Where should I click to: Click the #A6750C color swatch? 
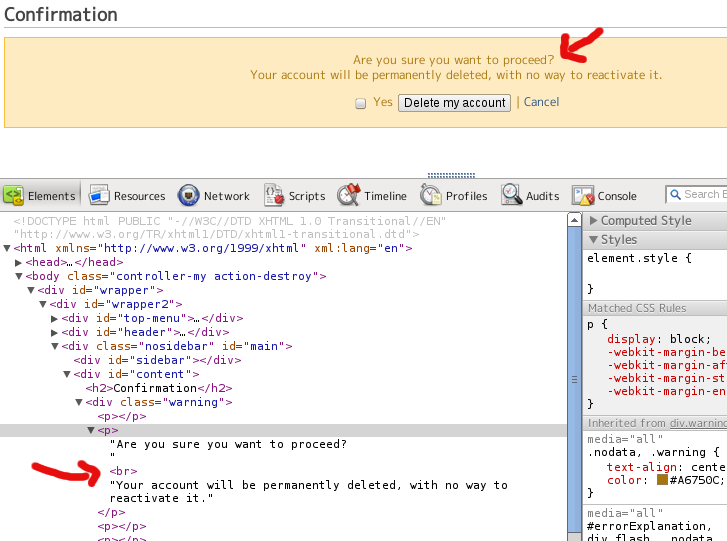(x=662, y=479)
